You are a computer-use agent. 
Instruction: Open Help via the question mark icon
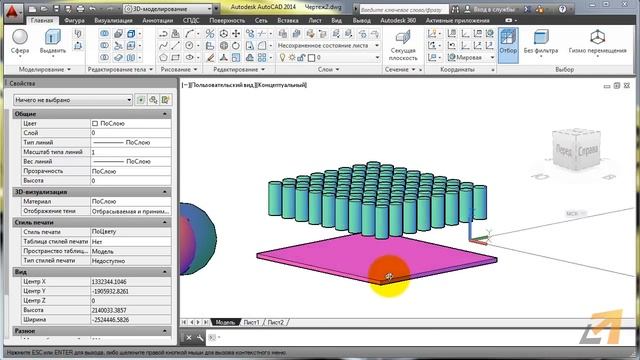[x=562, y=9]
